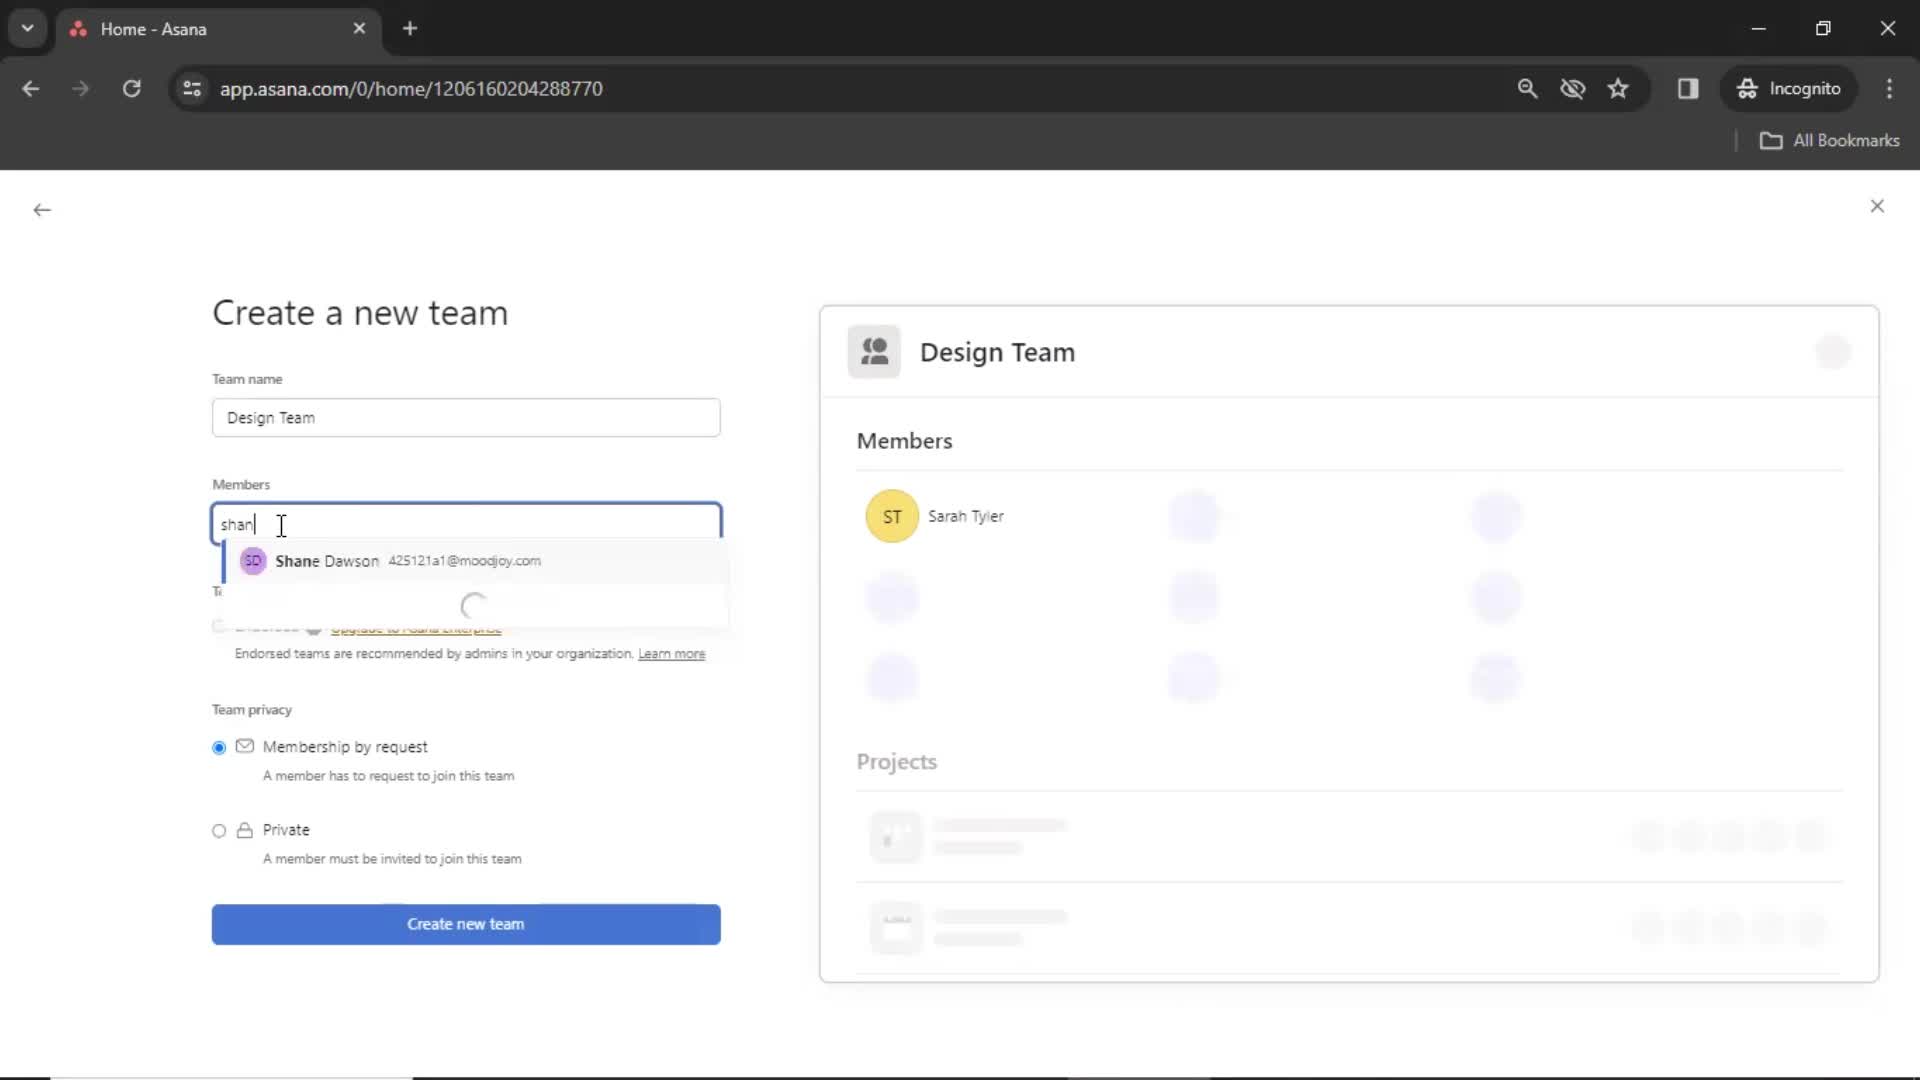Go back with the dialog back arrow
Screen dimensions: 1920x1080
point(41,209)
